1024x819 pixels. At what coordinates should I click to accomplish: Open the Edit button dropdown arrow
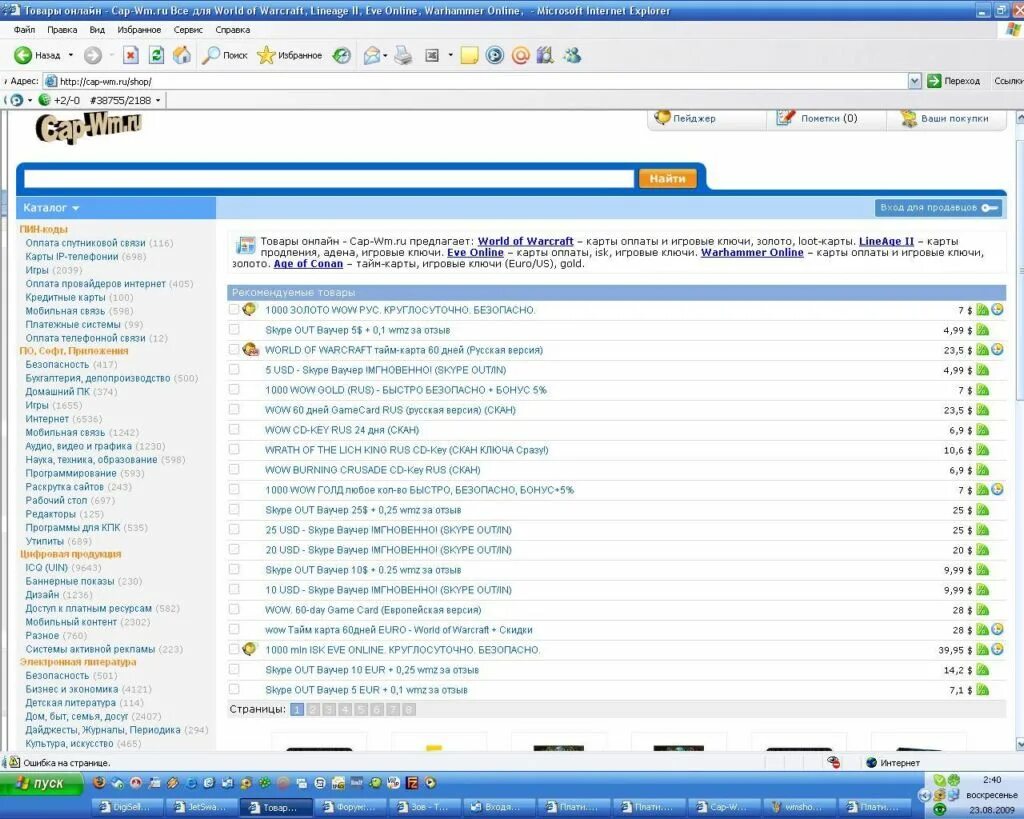pyautogui.click(x=450, y=56)
